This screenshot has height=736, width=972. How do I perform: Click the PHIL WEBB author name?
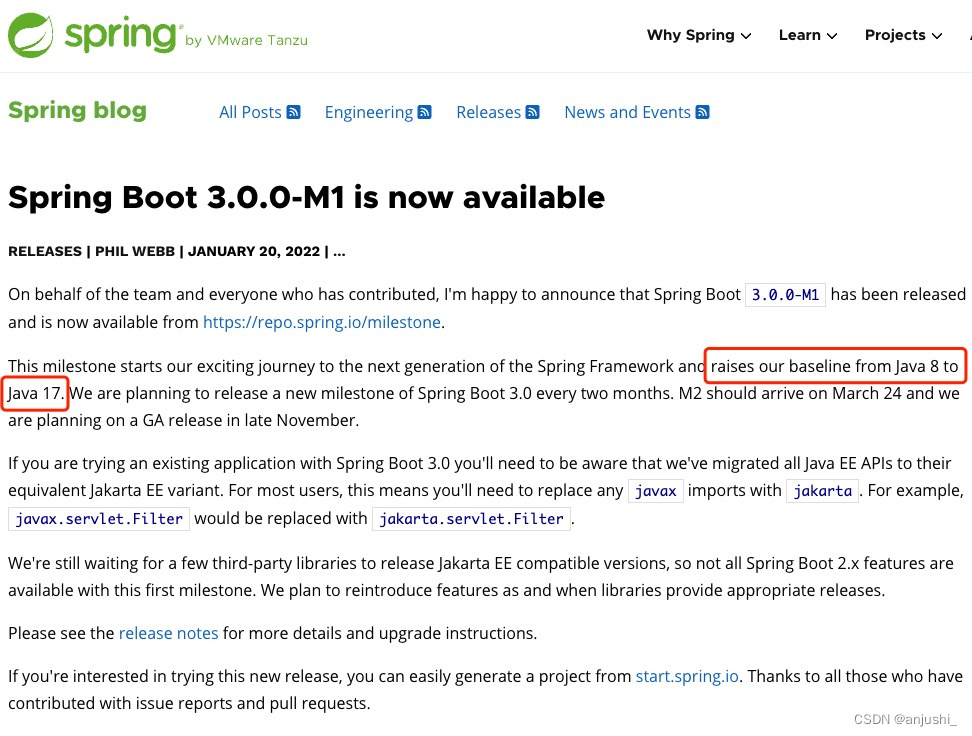pos(135,251)
